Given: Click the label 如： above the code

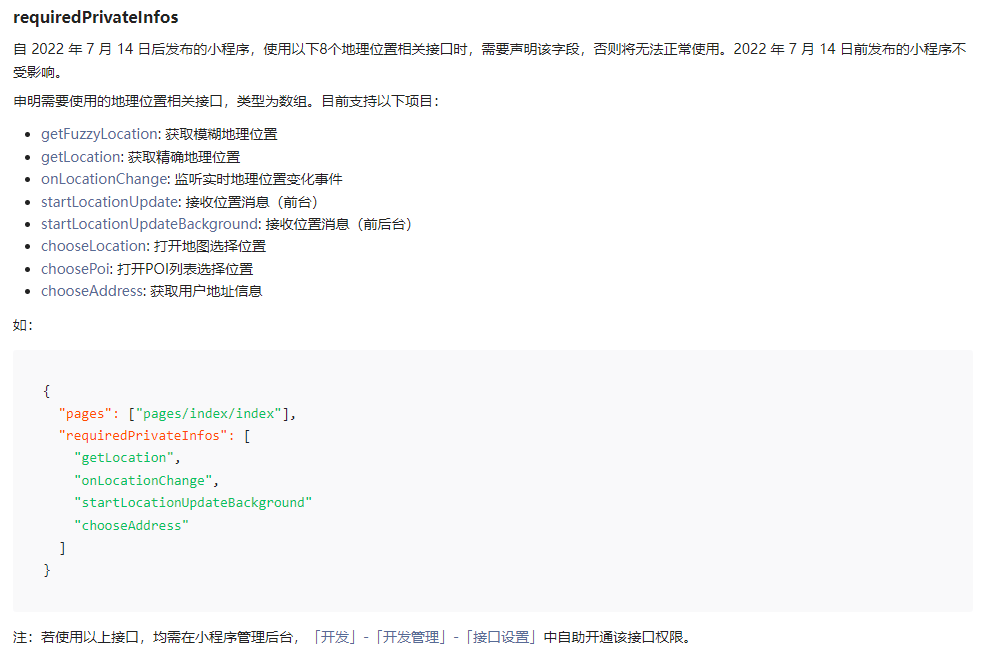Looking at the screenshot, I should click(23, 325).
